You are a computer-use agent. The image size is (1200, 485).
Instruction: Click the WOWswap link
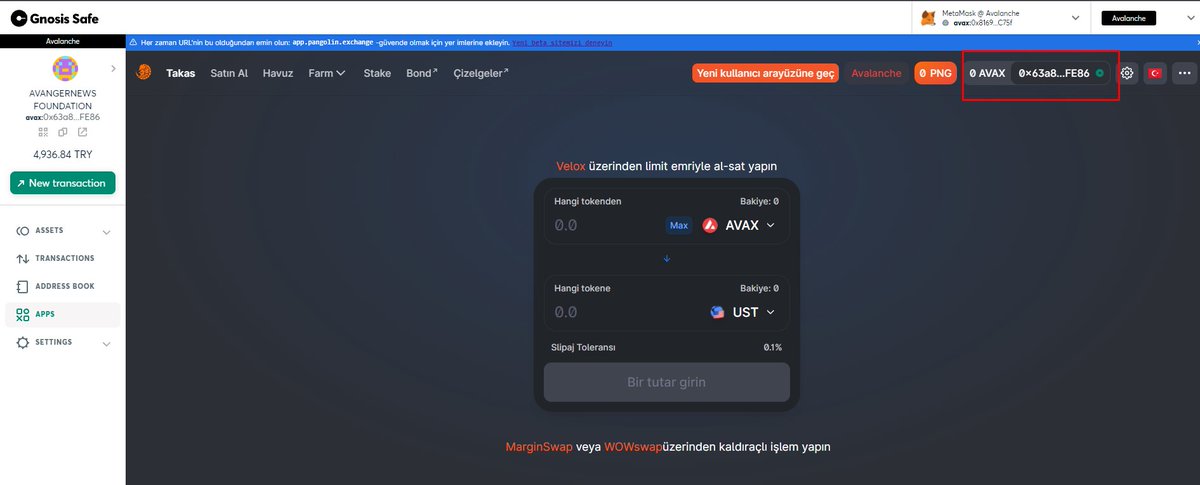coord(633,447)
